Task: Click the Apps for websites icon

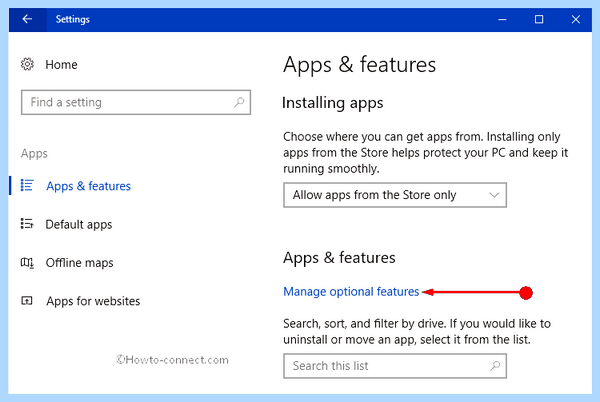Action: point(27,301)
